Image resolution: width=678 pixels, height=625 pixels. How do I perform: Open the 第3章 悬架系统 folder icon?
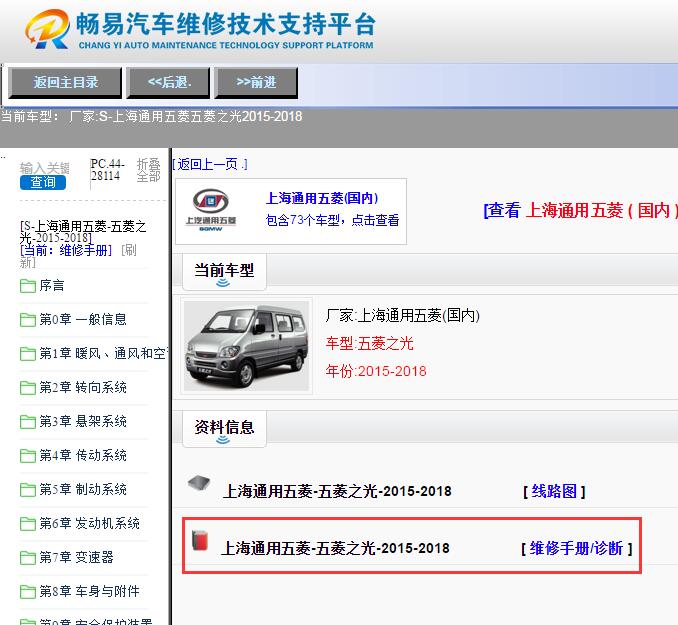[x=28, y=422]
